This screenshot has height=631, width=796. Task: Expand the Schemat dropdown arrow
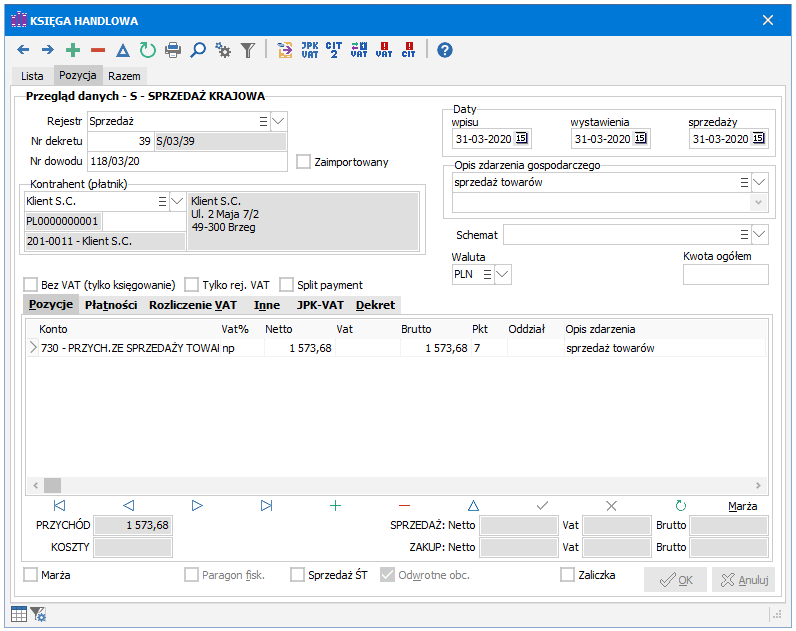tap(759, 235)
